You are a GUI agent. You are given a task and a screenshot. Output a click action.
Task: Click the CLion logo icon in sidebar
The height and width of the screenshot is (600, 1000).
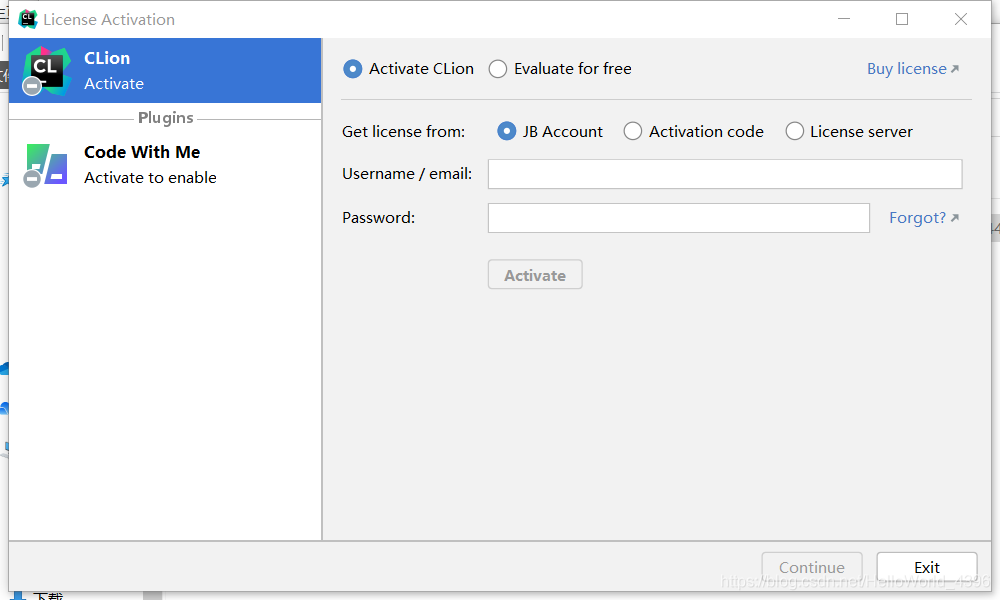click(x=46, y=71)
